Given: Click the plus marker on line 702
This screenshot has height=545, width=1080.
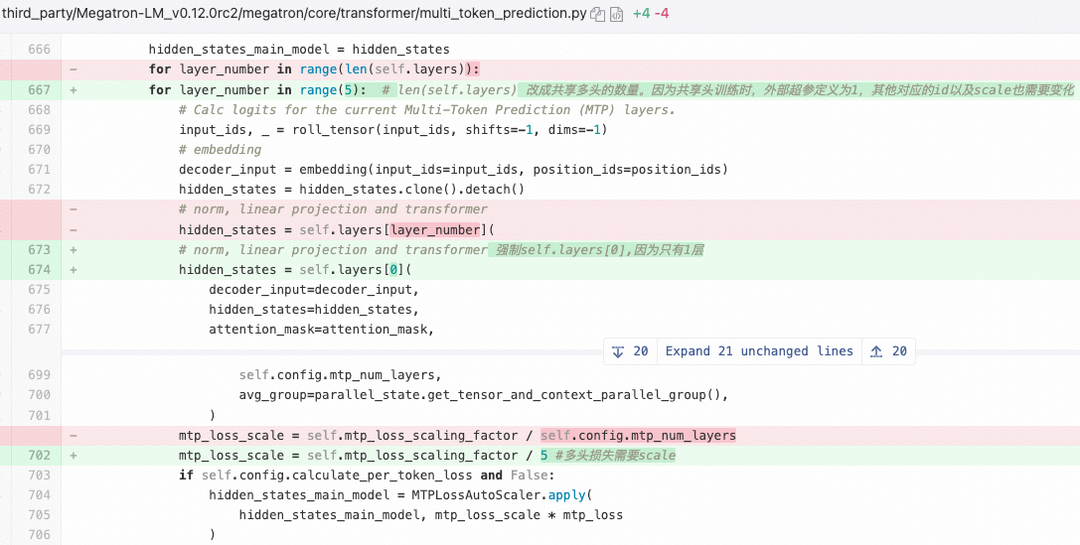Looking at the screenshot, I should (73, 455).
